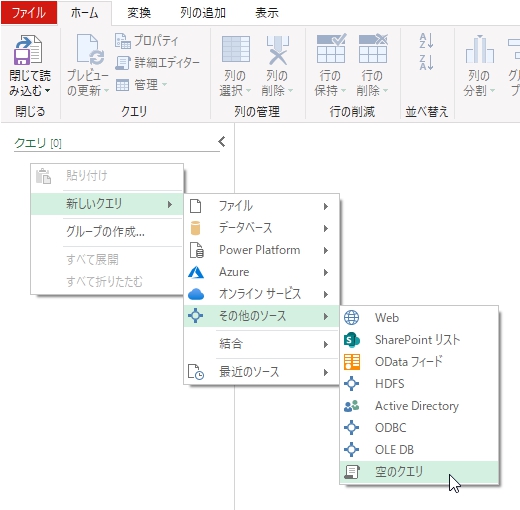This screenshot has height=510, width=520.
Task: Click the その他のソース connector icon
Action: (195, 316)
